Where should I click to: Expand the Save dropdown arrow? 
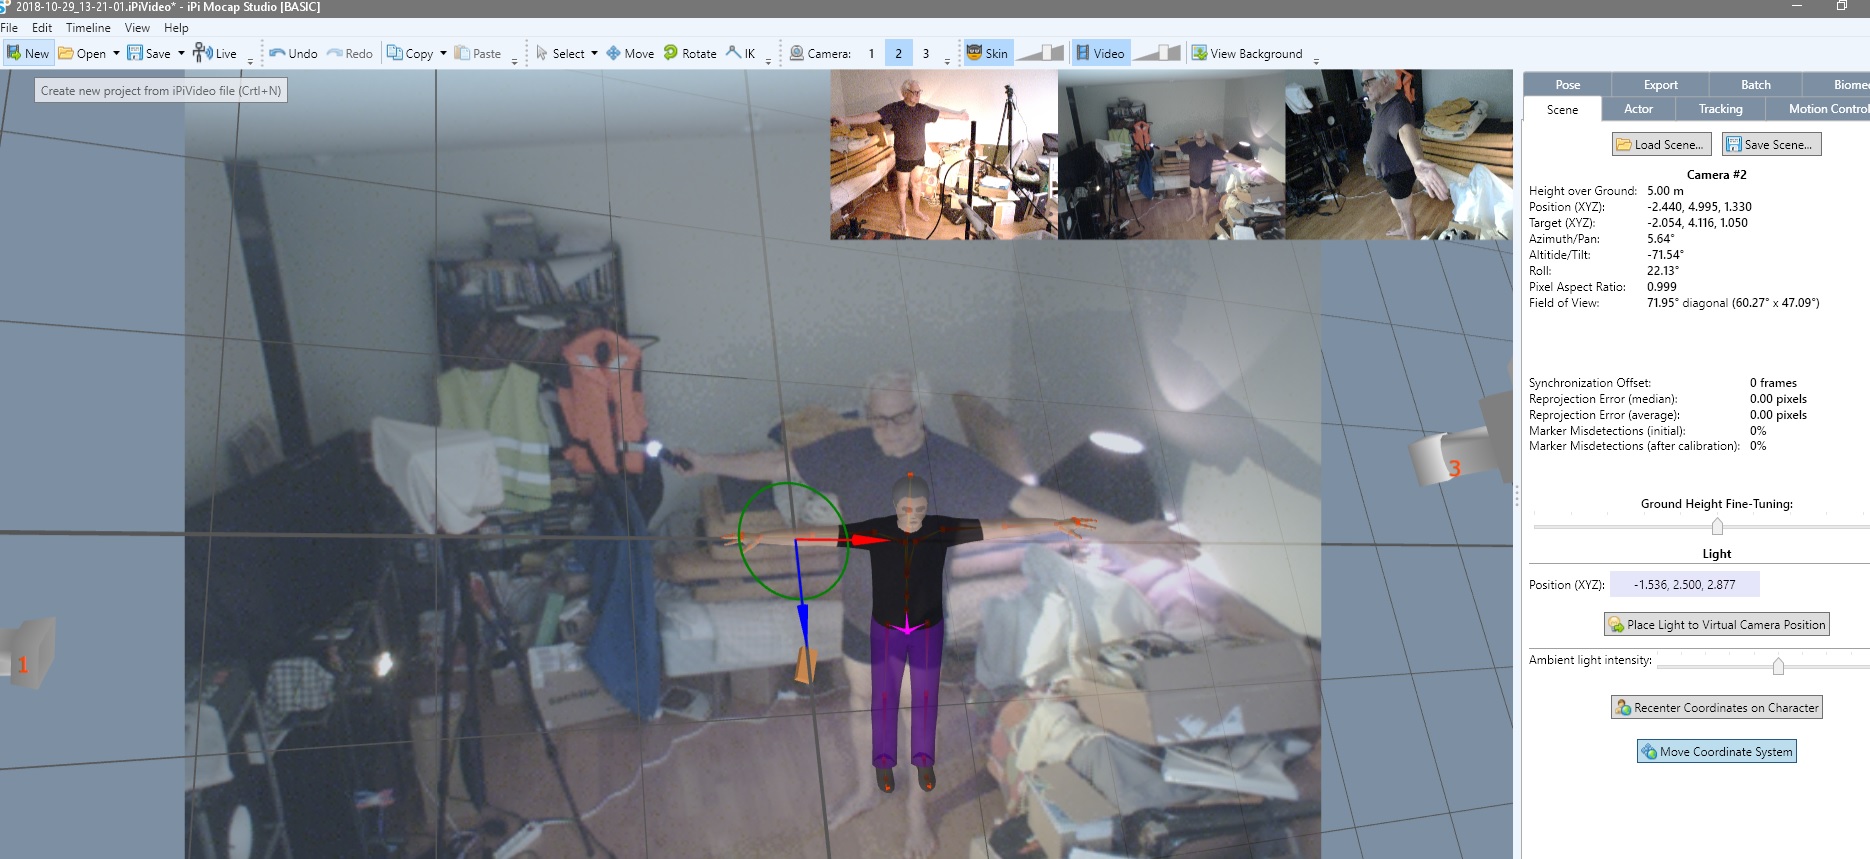point(181,53)
